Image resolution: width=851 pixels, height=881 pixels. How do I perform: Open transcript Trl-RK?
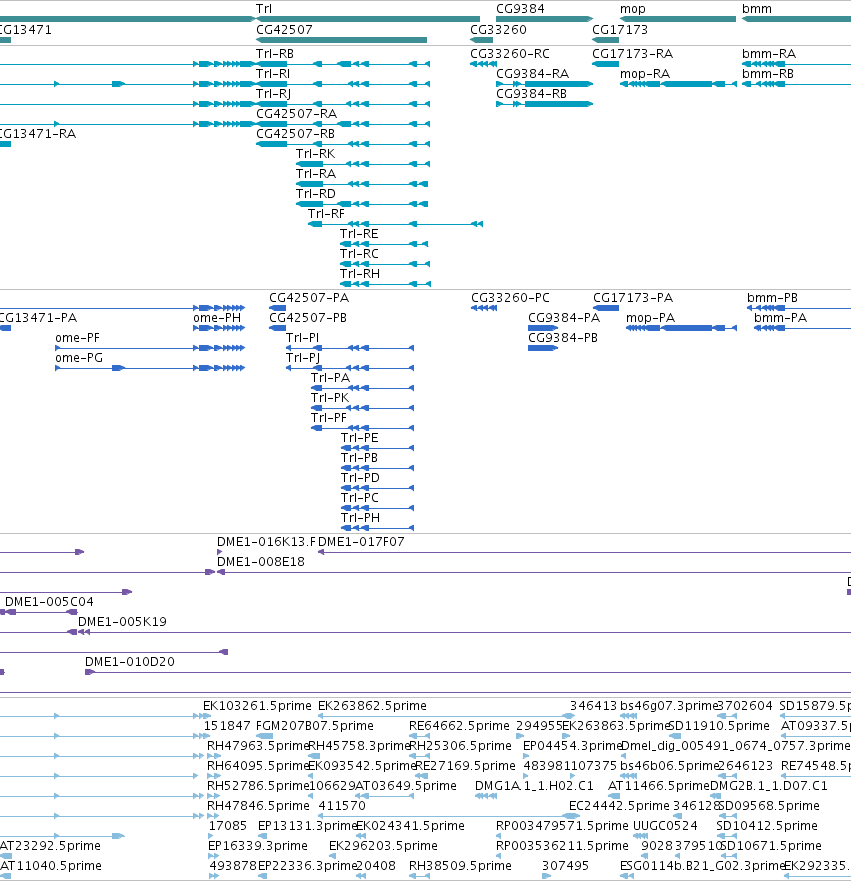coord(315,154)
